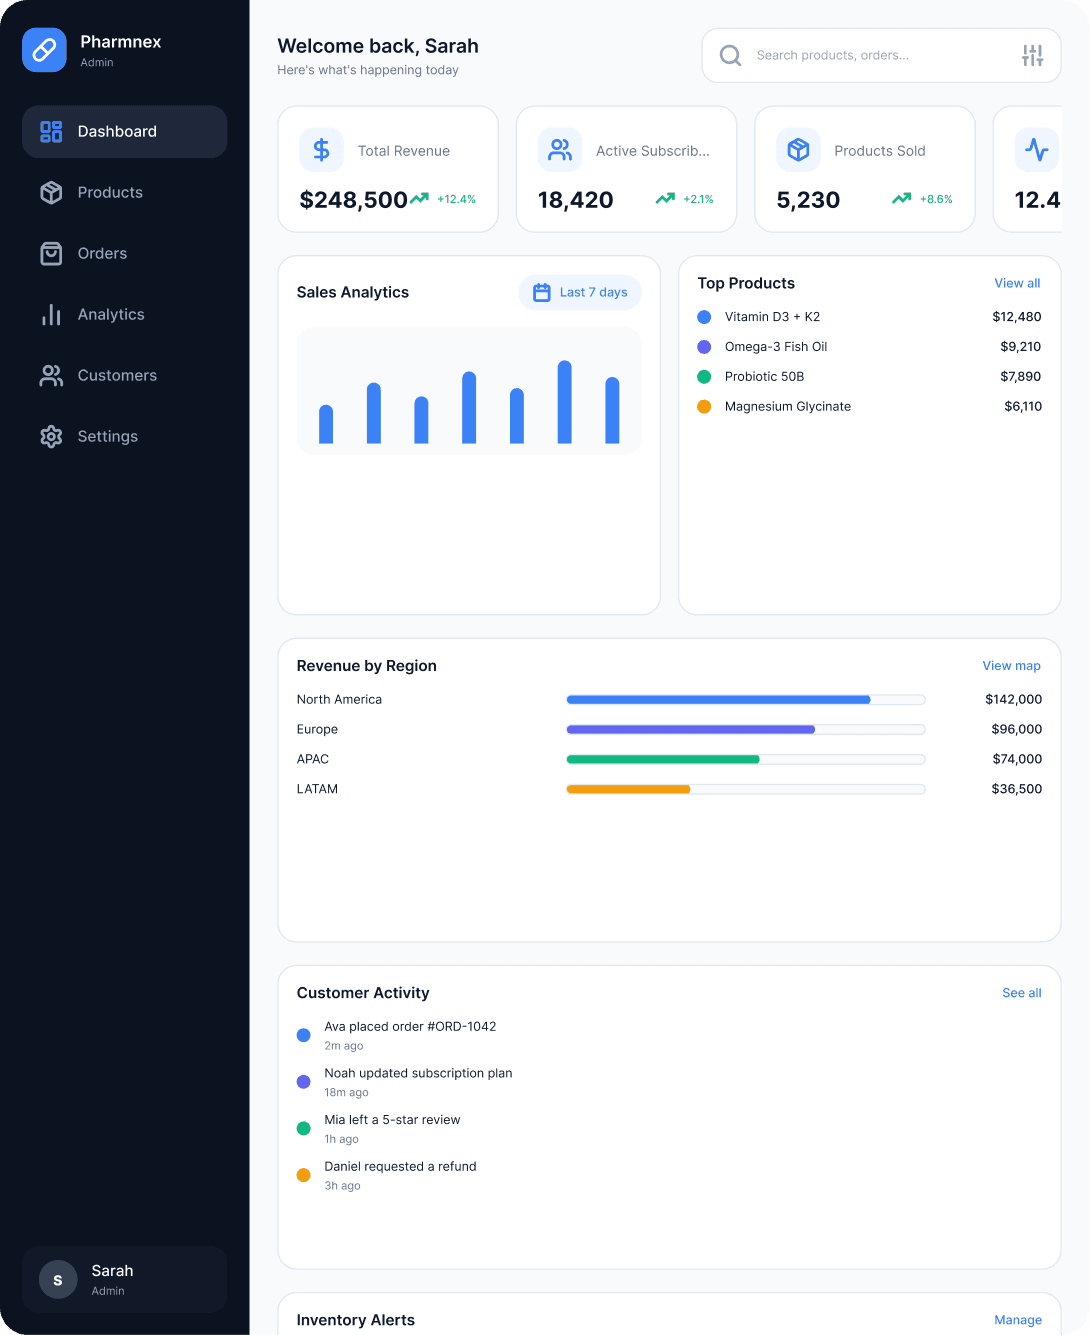The image size is (1090, 1335).
Task: Click the tallest bar in Sales Analytics chart
Action: 564,402
